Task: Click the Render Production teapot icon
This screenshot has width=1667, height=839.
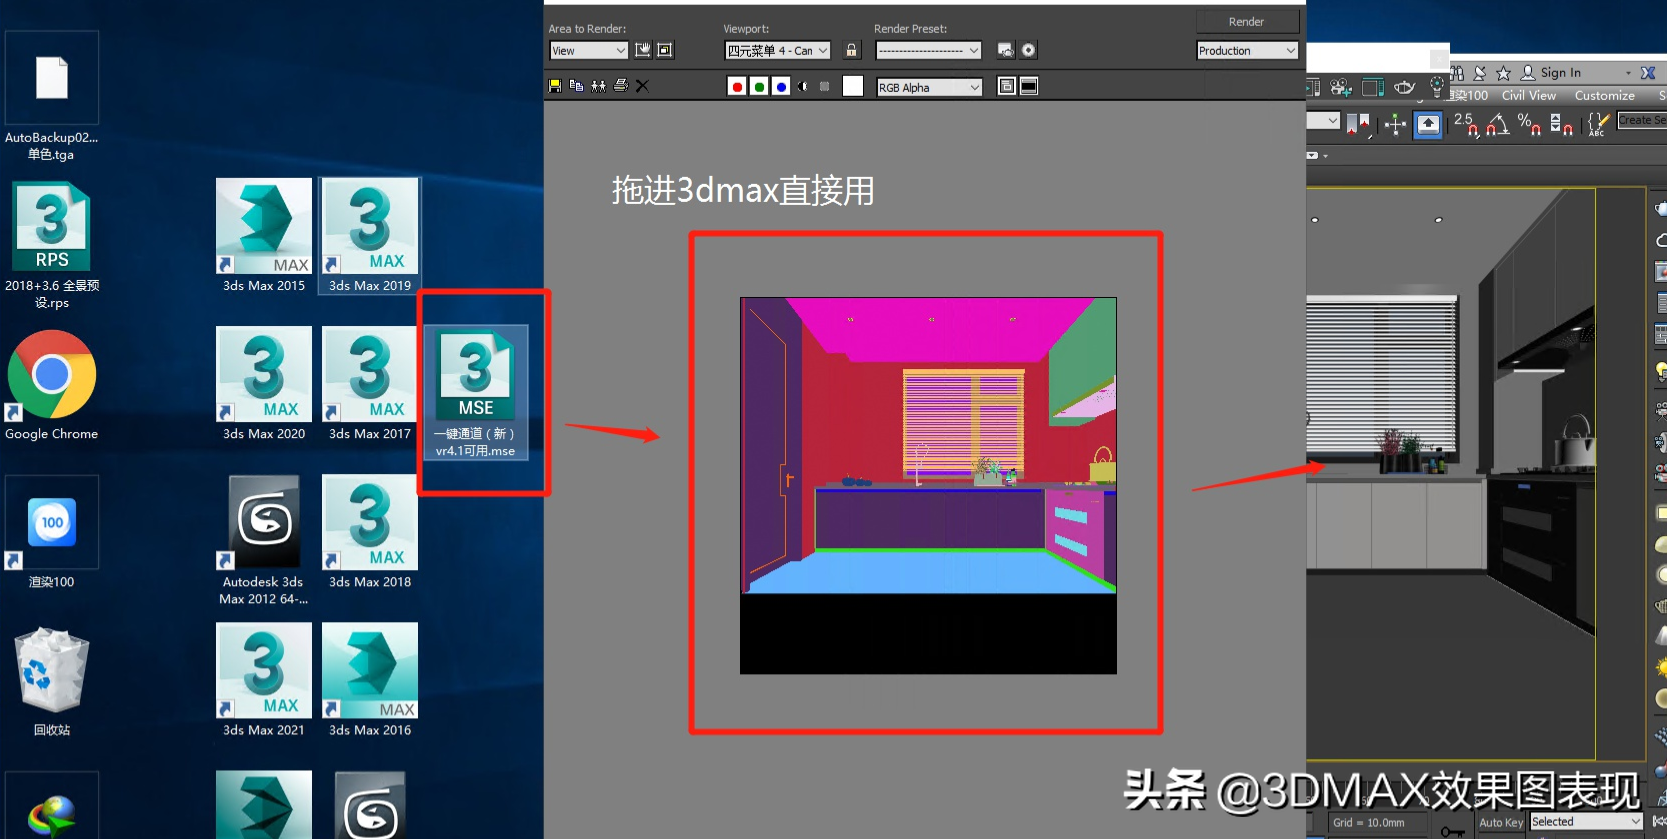Action: 1404,88
